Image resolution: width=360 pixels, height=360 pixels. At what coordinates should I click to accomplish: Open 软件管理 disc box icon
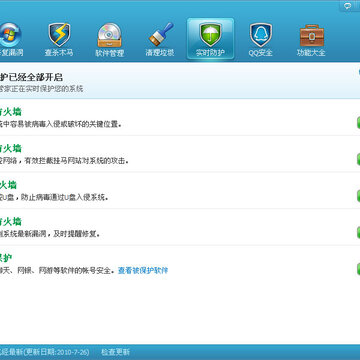pyautogui.click(x=110, y=35)
